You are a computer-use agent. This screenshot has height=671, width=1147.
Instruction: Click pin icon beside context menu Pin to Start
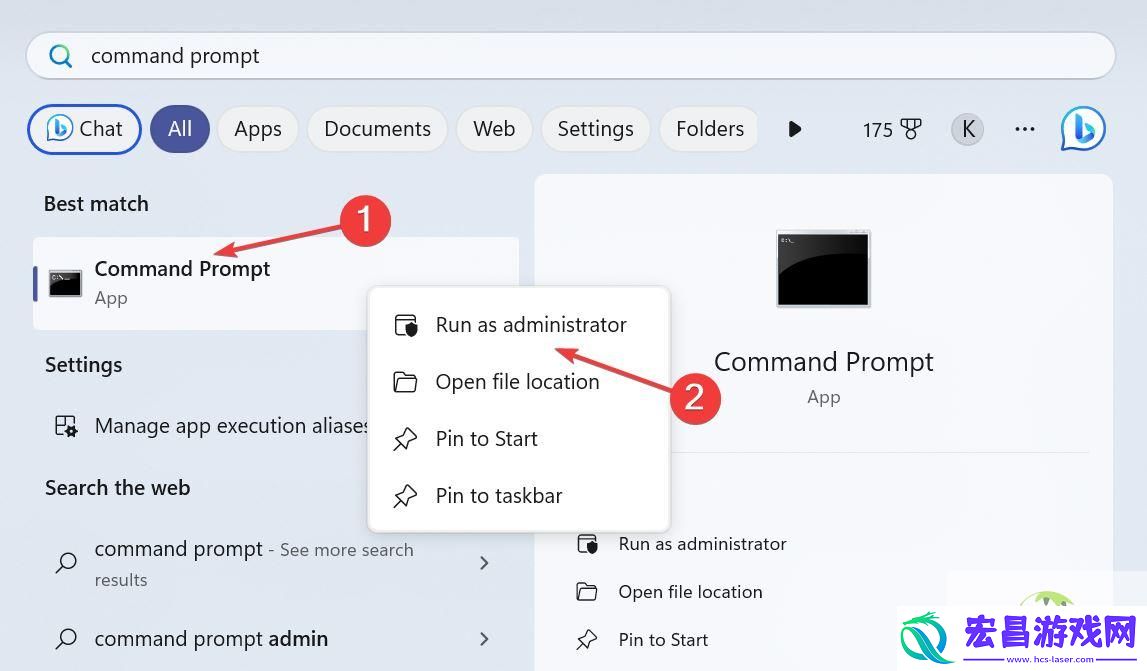(405, 439)
